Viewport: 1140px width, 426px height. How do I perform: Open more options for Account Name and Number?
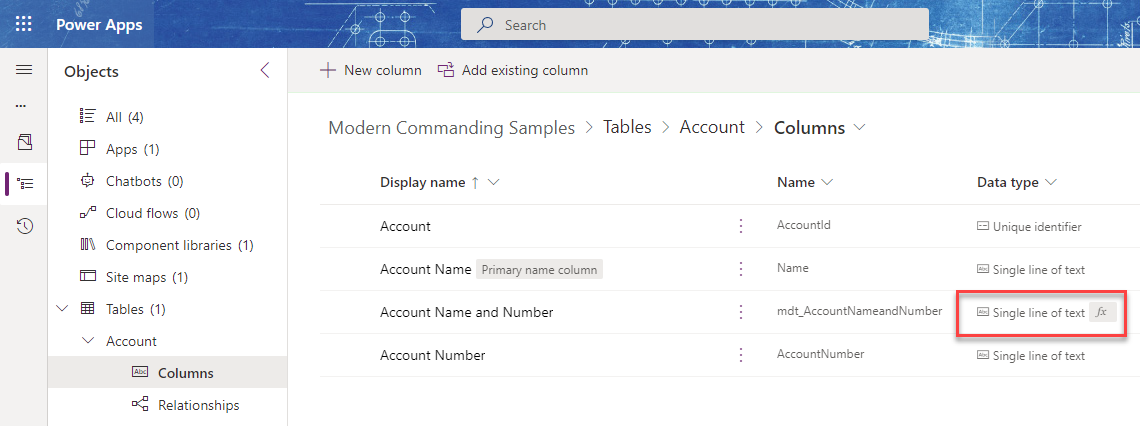[741, 313]
